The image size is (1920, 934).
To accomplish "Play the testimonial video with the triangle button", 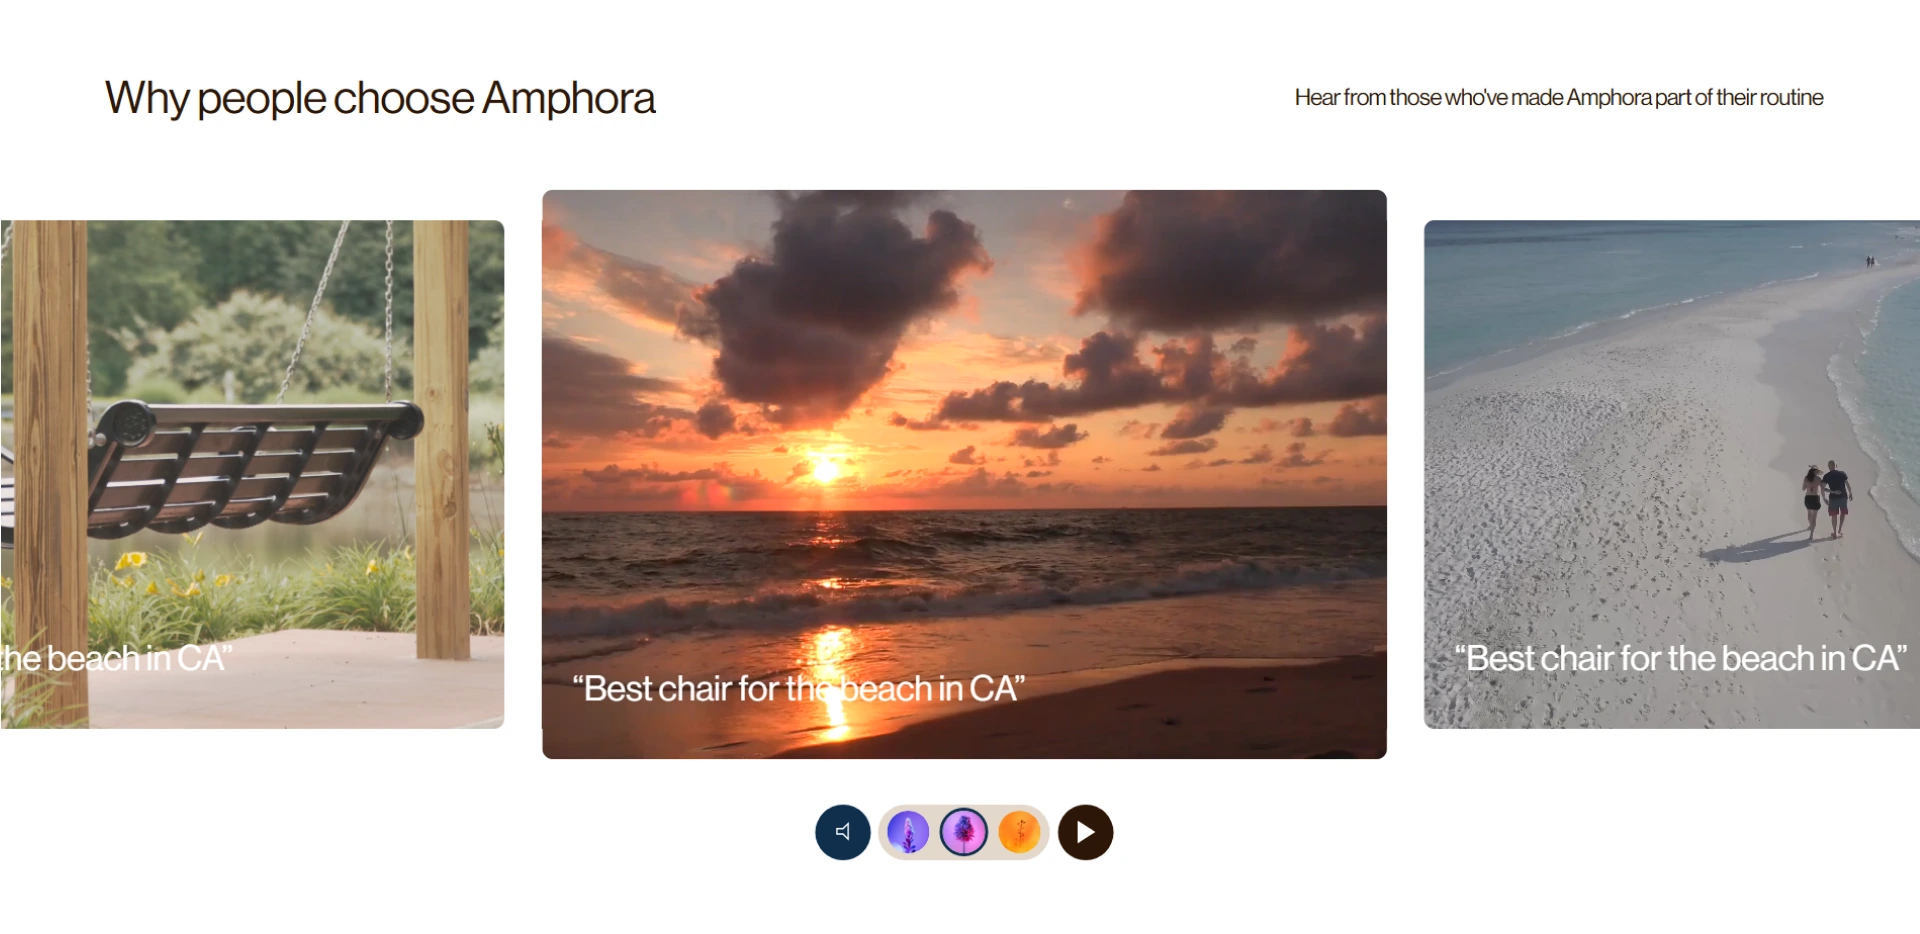I will (1085, 832).
